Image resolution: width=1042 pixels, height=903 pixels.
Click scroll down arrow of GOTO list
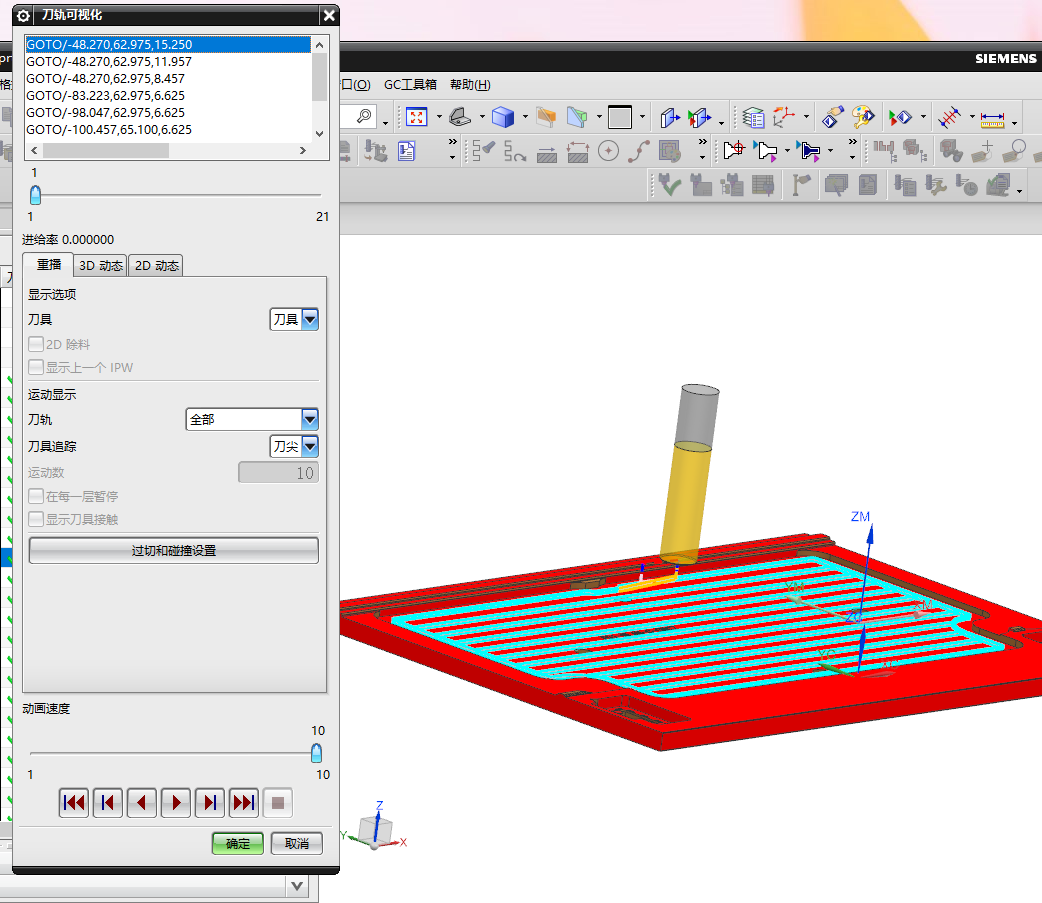click(320, 134)
